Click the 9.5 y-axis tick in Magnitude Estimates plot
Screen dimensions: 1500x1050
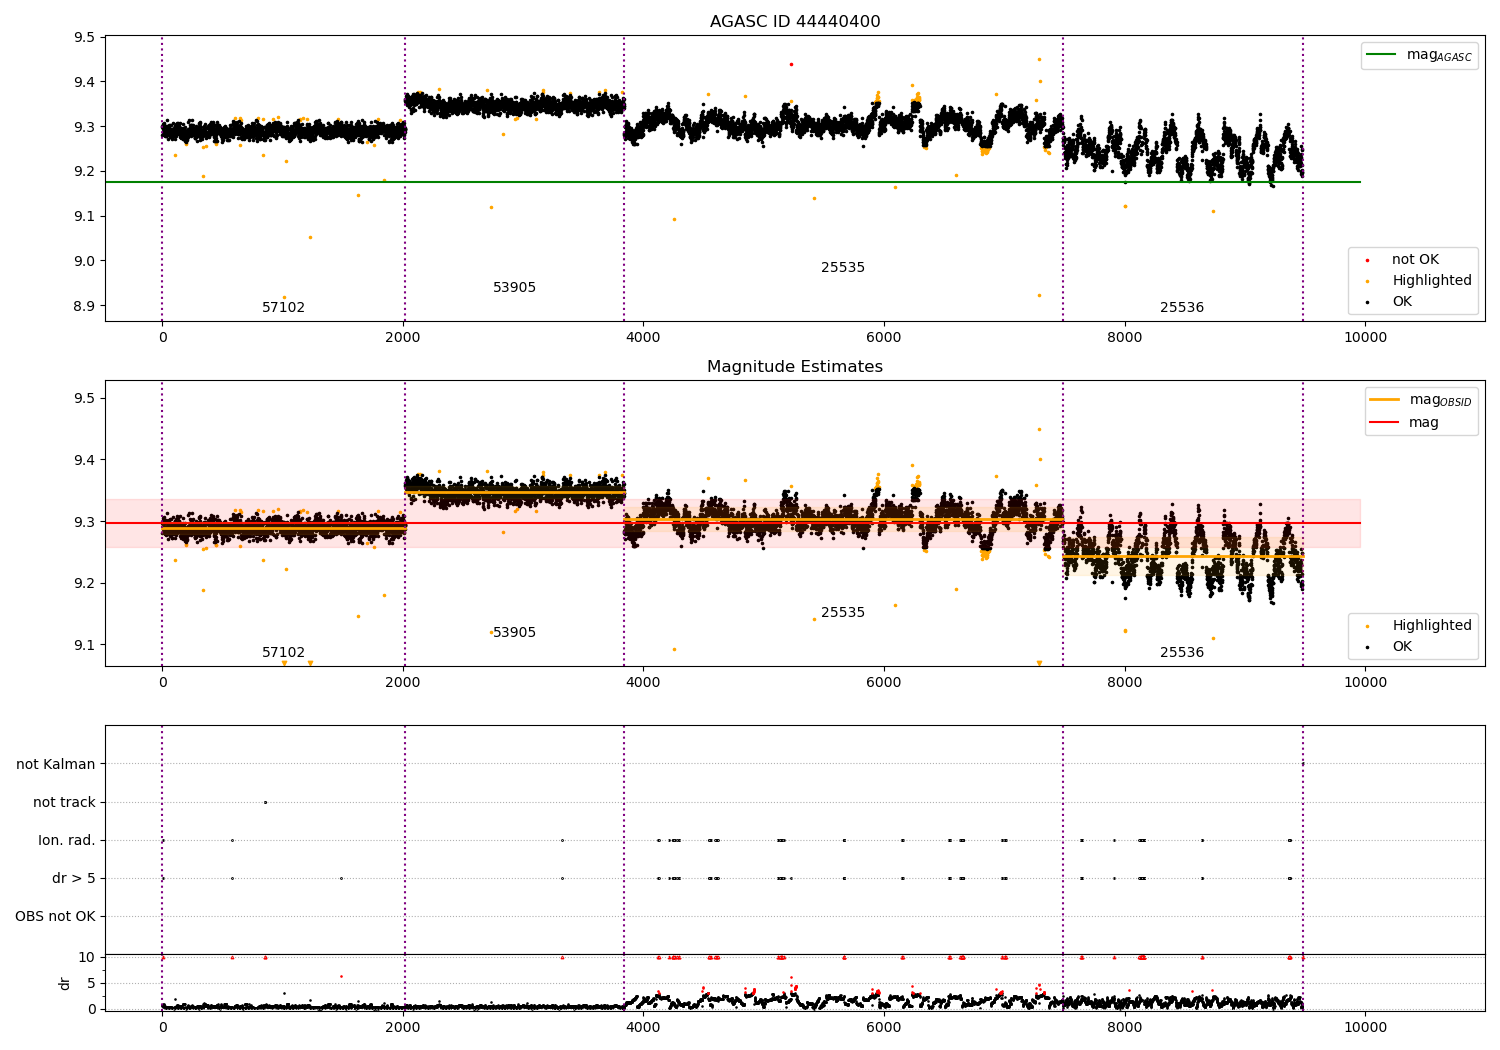click(84, 399)
